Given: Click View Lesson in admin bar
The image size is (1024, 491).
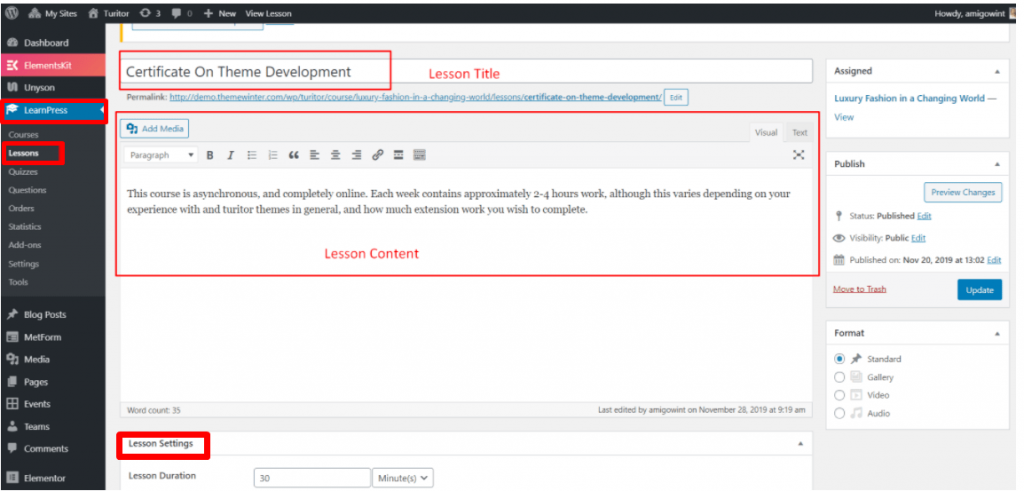Looking at the screenshot, I should 268,13.
